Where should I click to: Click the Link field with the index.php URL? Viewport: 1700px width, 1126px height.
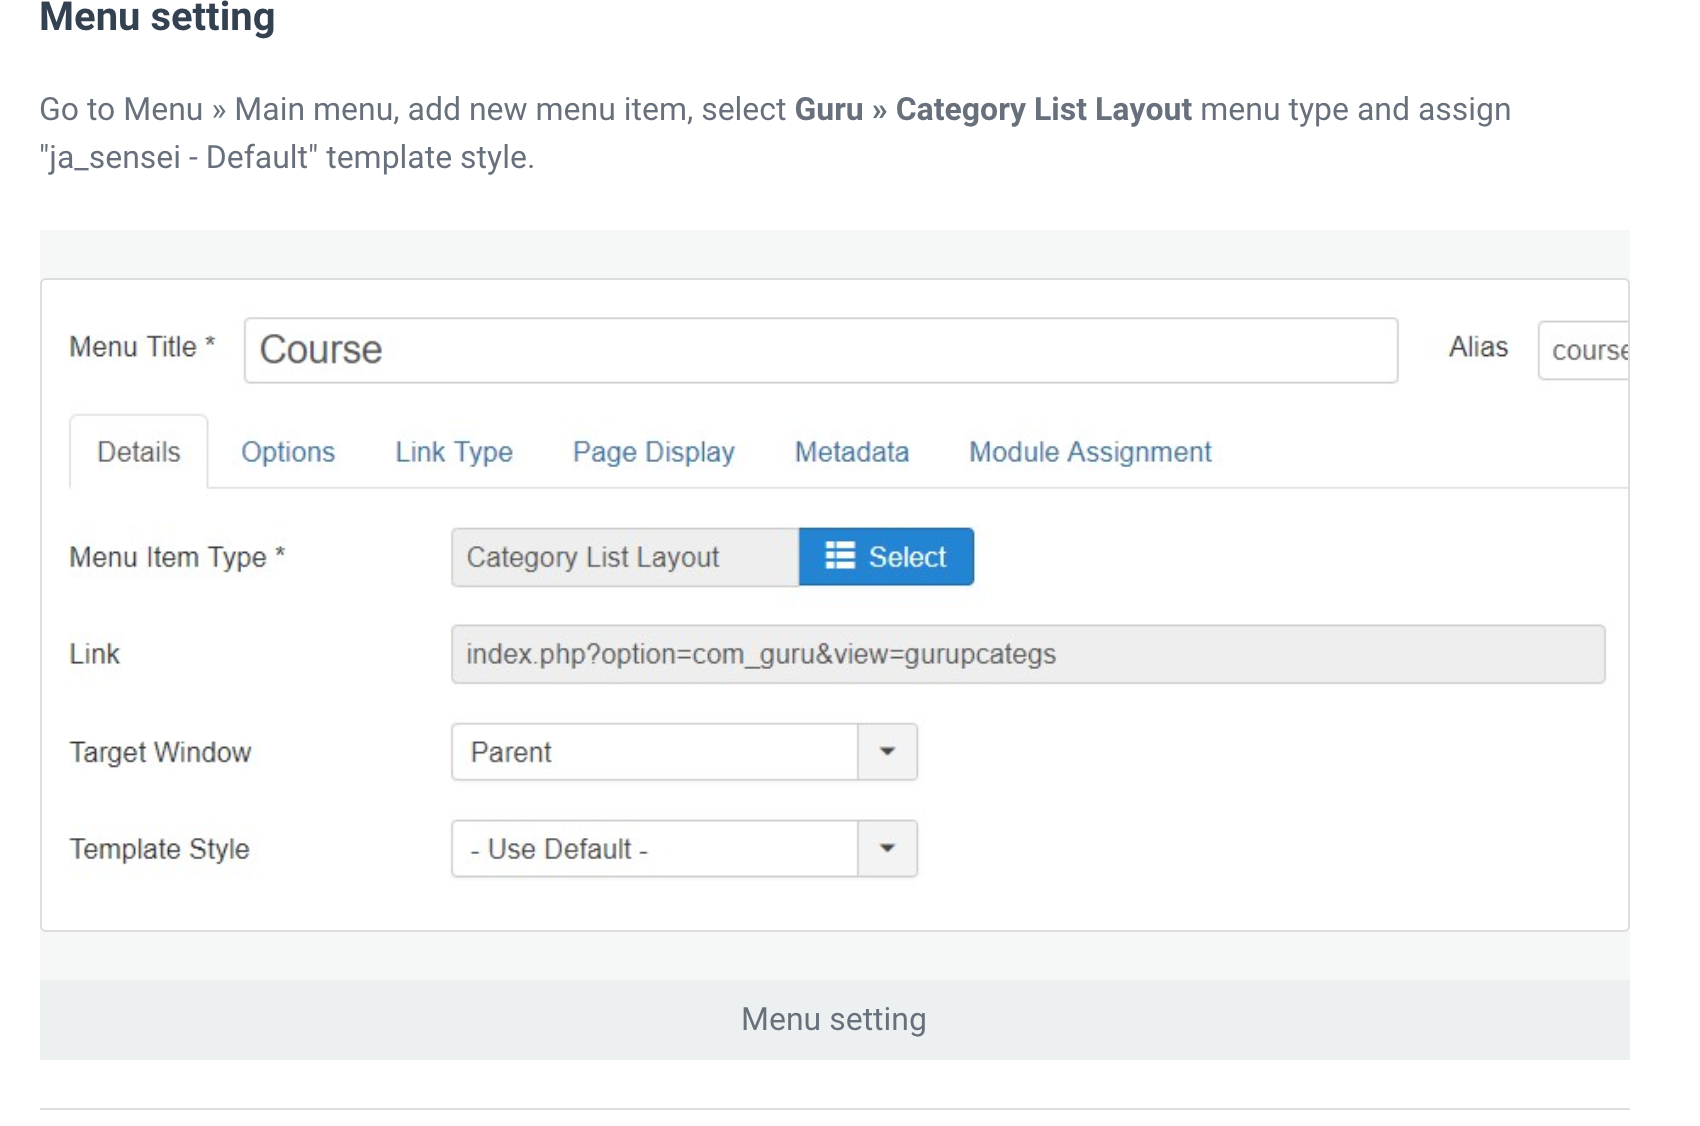(1027, 654)
